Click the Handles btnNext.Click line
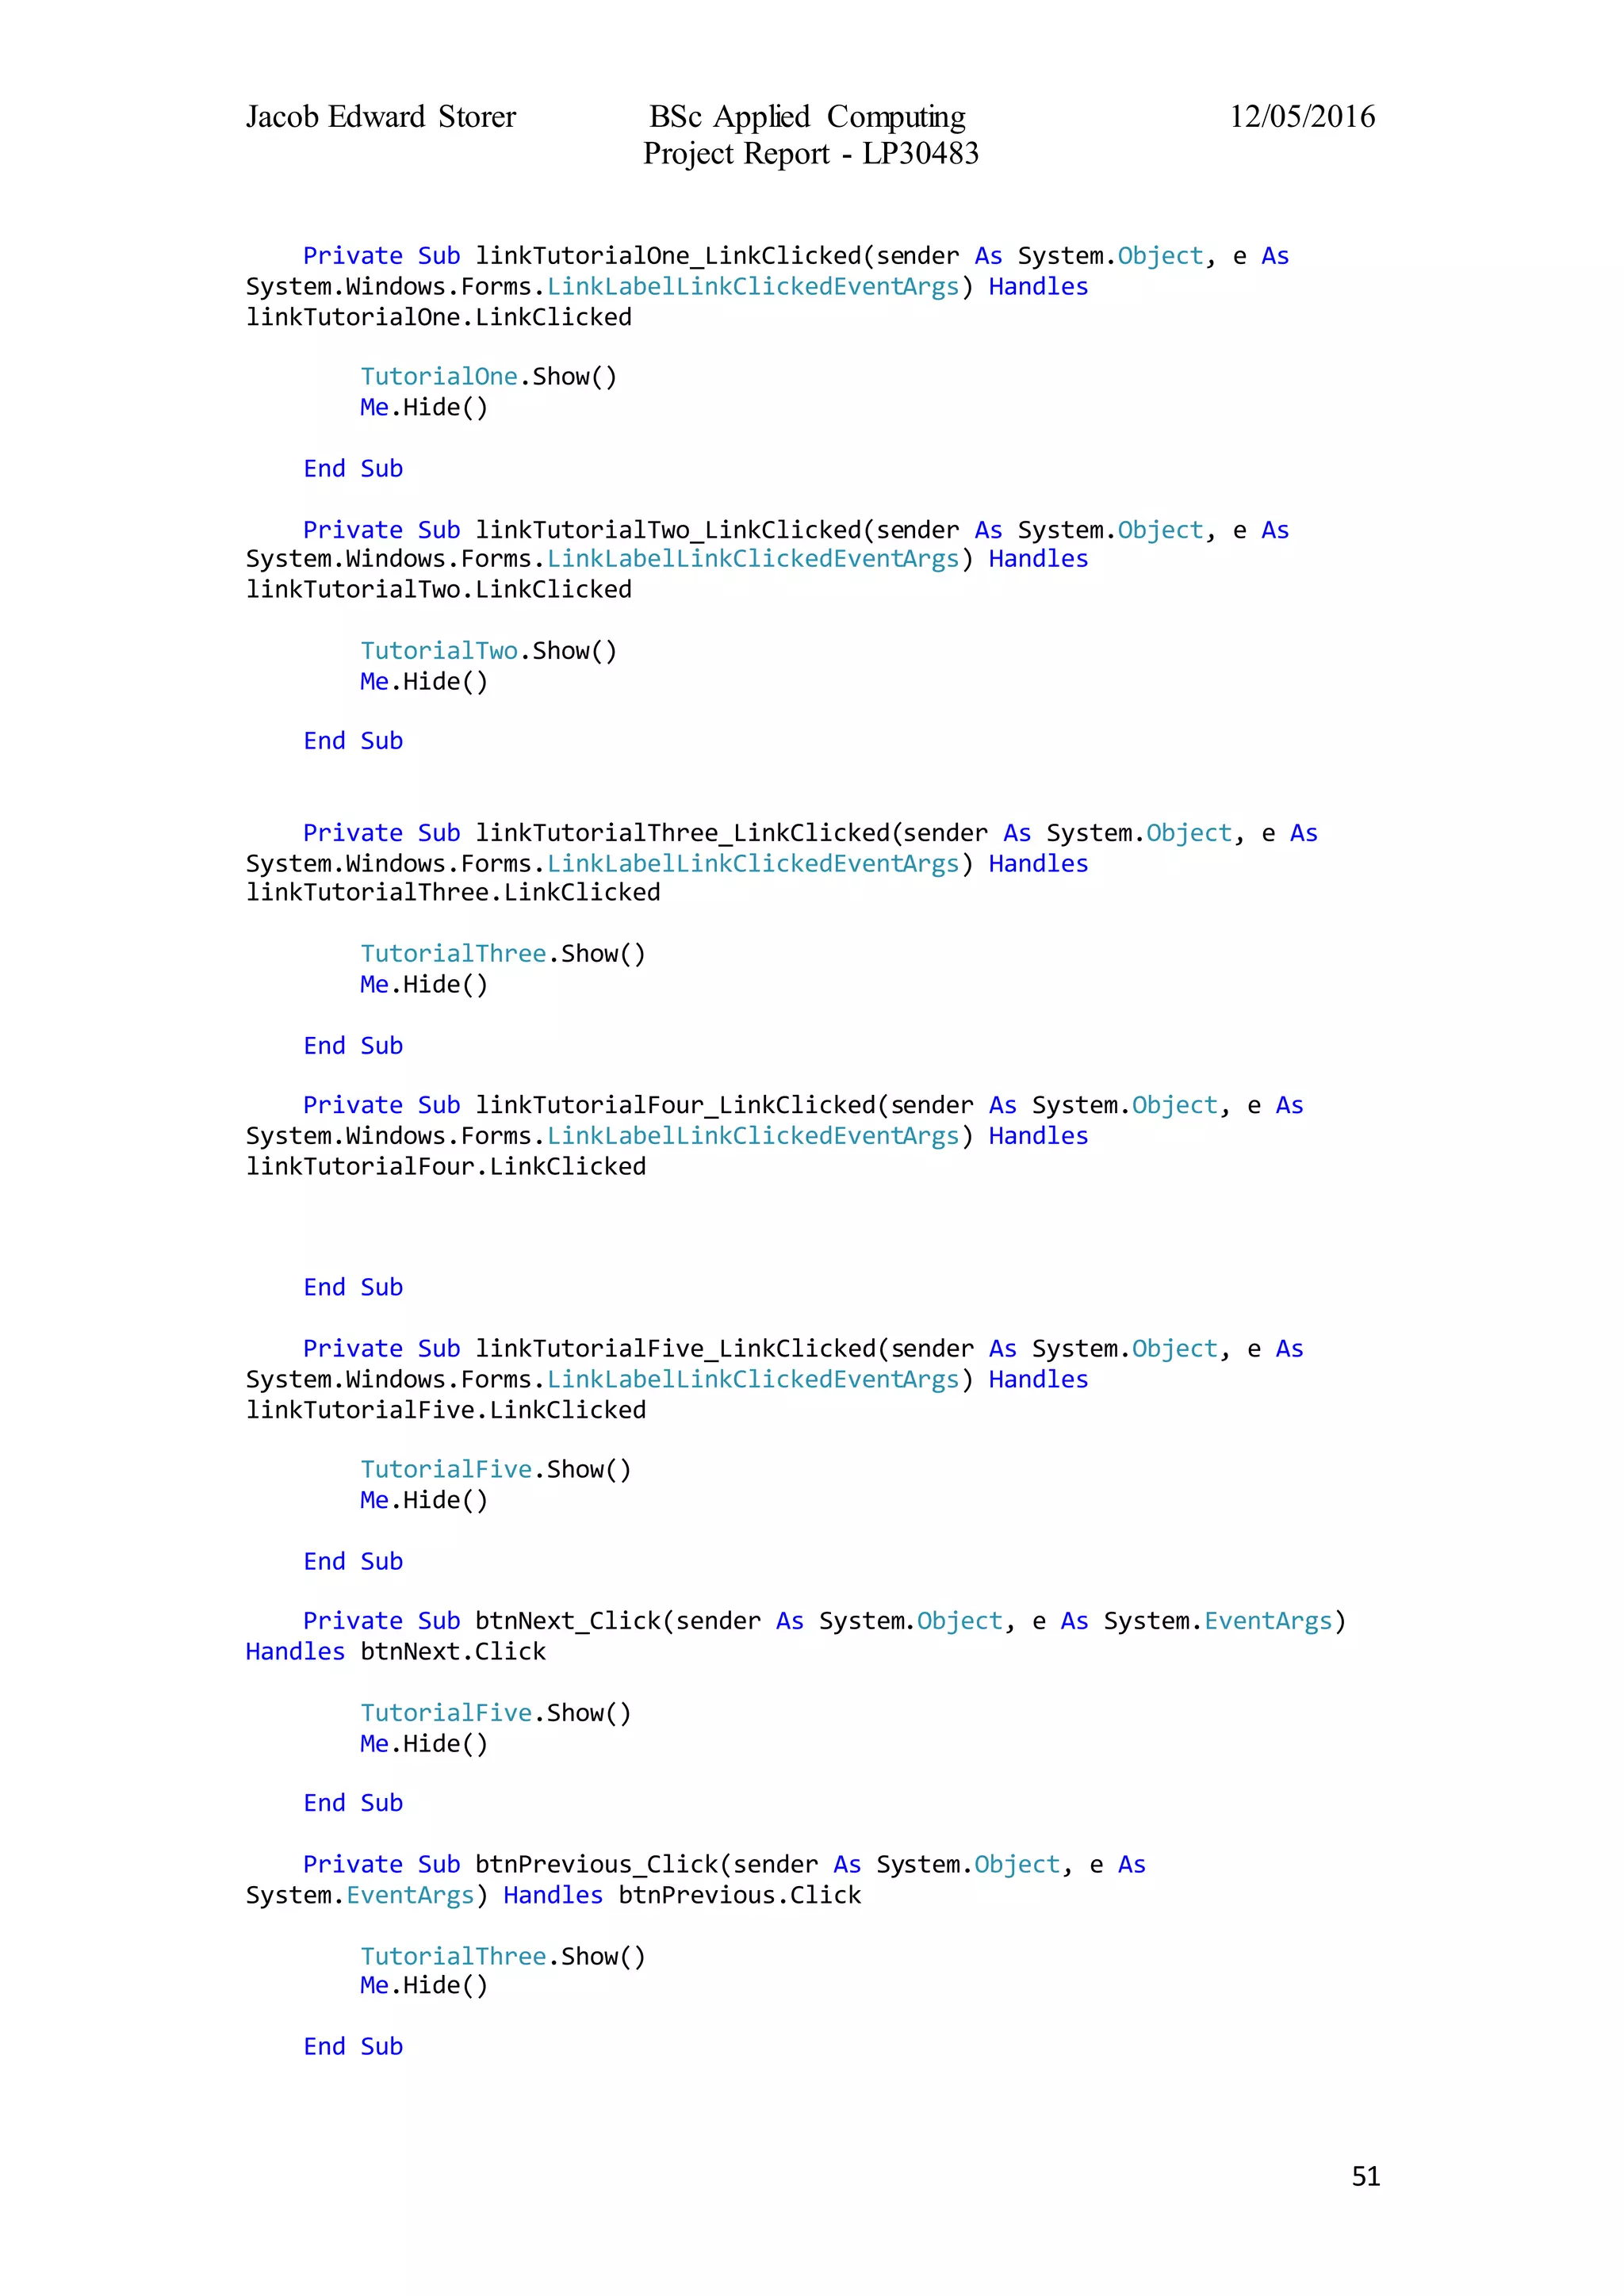The height and width of the screenshot is (2296, 1624). (x=396, y=1652)
